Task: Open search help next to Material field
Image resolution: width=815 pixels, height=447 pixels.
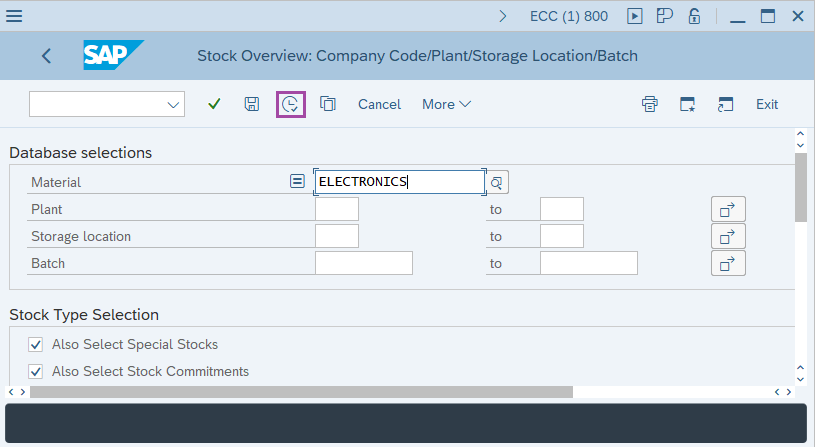Action: (497, 182)
